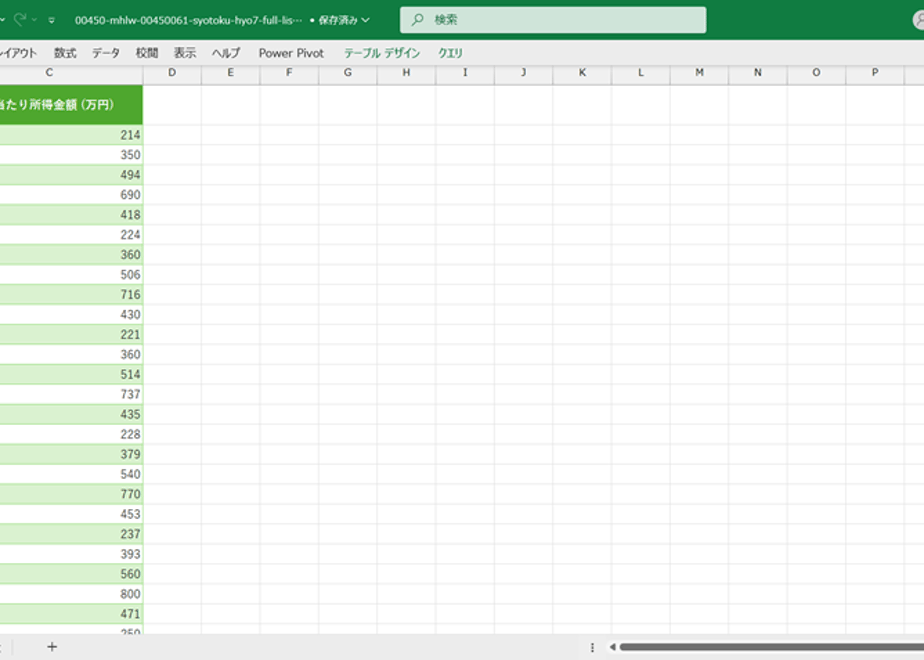Select the cell with value 221

point(71,335)
